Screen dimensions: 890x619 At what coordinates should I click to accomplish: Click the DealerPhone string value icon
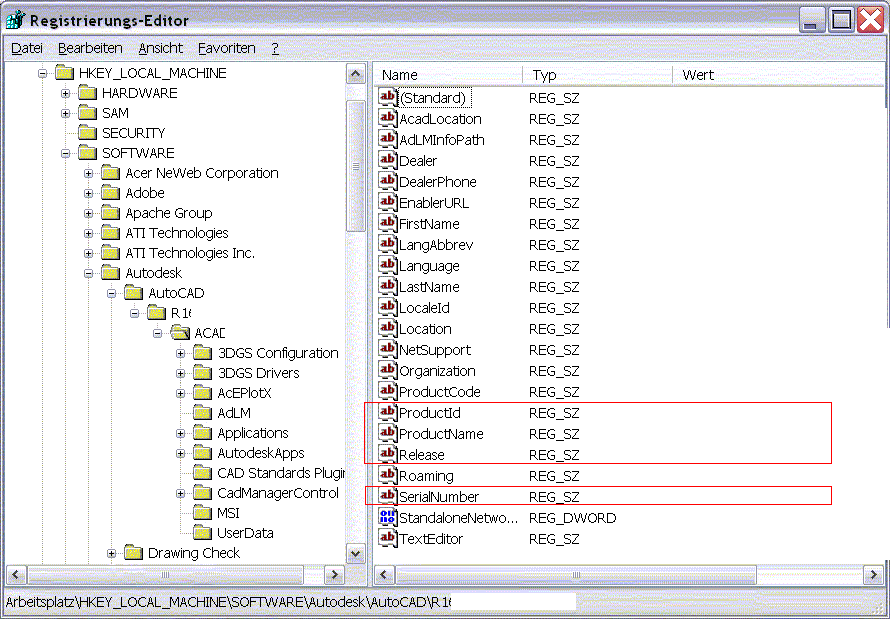click(388, 181)
